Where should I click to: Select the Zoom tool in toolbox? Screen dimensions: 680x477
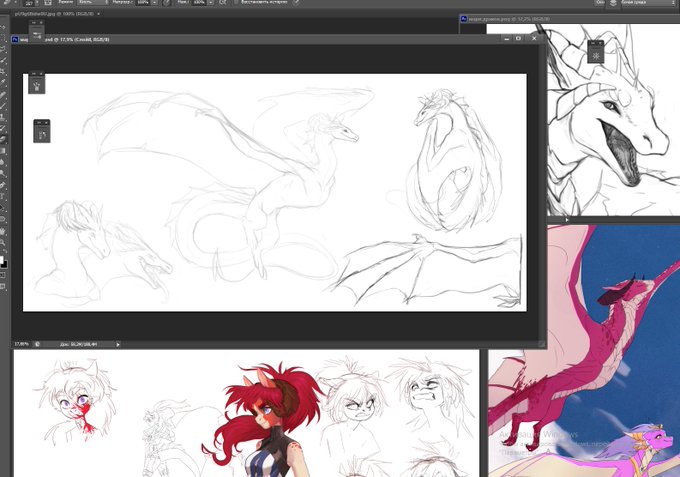[3, 242]
